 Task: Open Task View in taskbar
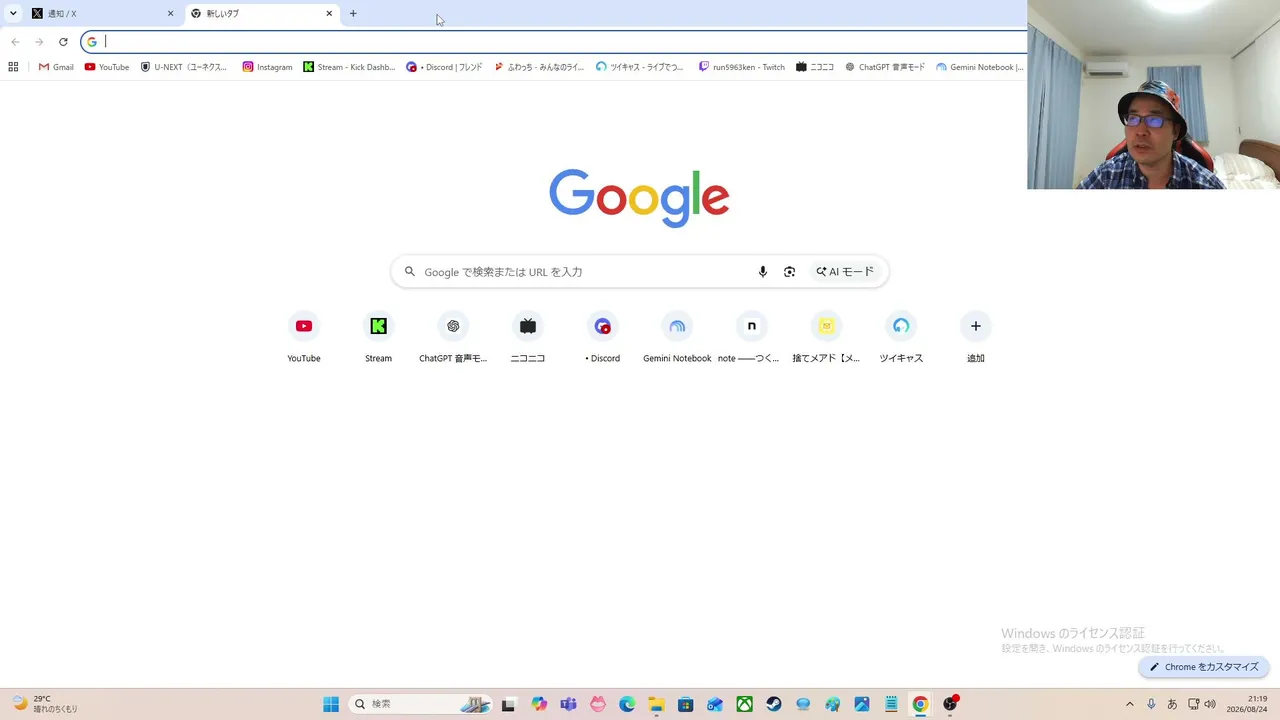pos(508,704)
